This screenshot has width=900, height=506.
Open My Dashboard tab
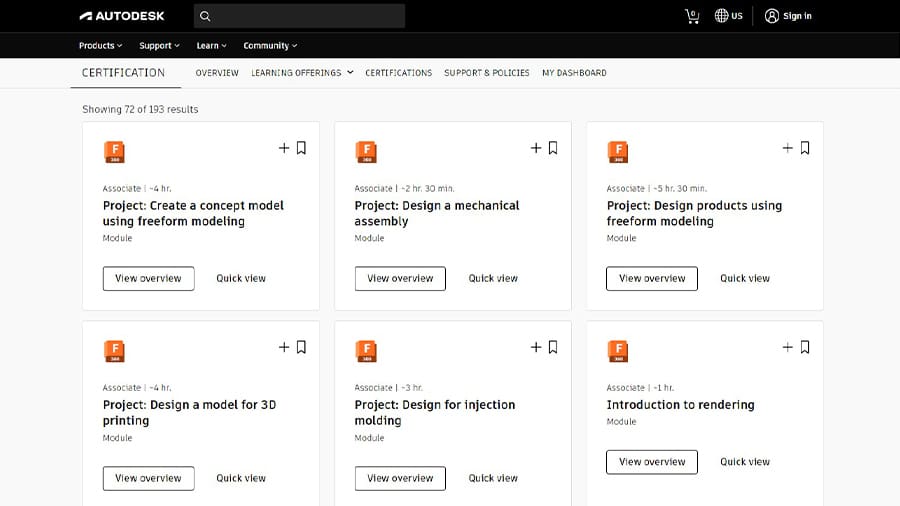tap(574, 73)
